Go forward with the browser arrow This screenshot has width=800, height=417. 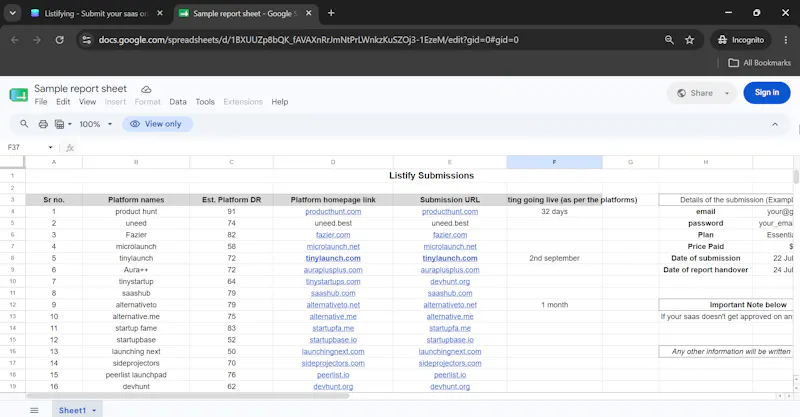point(37,40)
